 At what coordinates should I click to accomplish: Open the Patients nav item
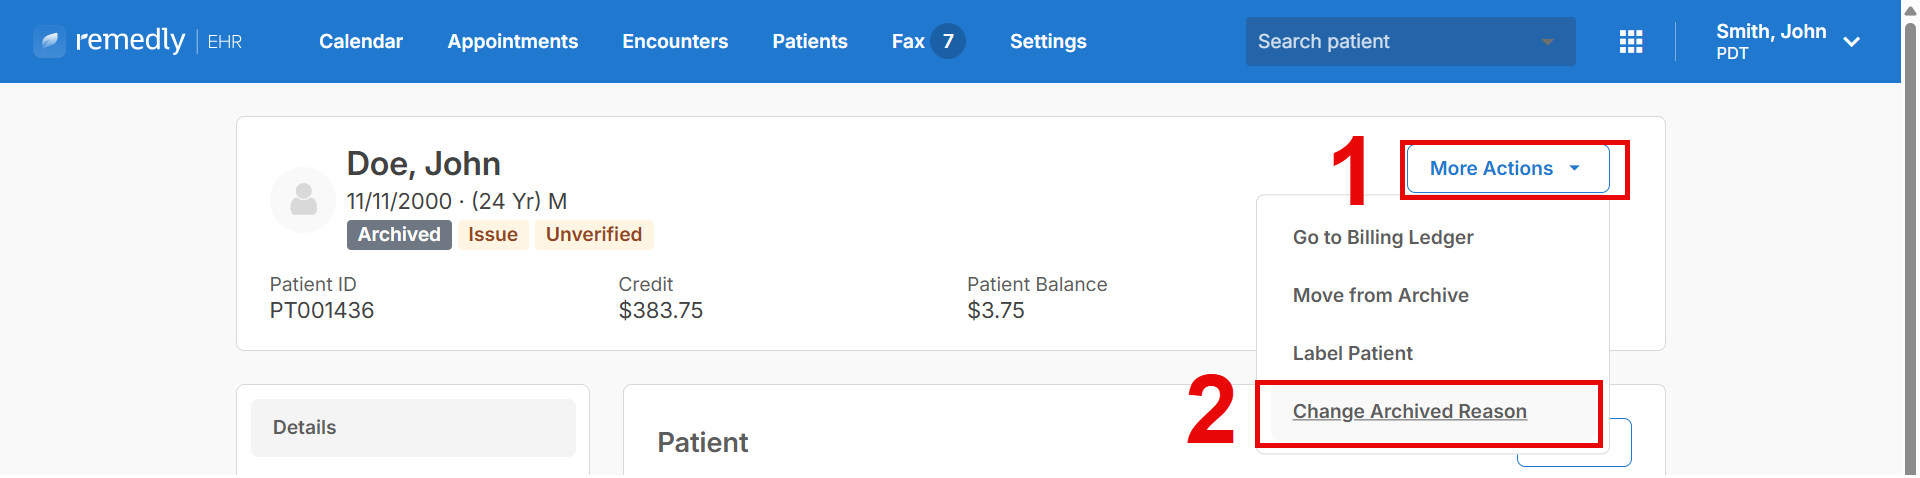pyautogui.click(x=810, y=41)
